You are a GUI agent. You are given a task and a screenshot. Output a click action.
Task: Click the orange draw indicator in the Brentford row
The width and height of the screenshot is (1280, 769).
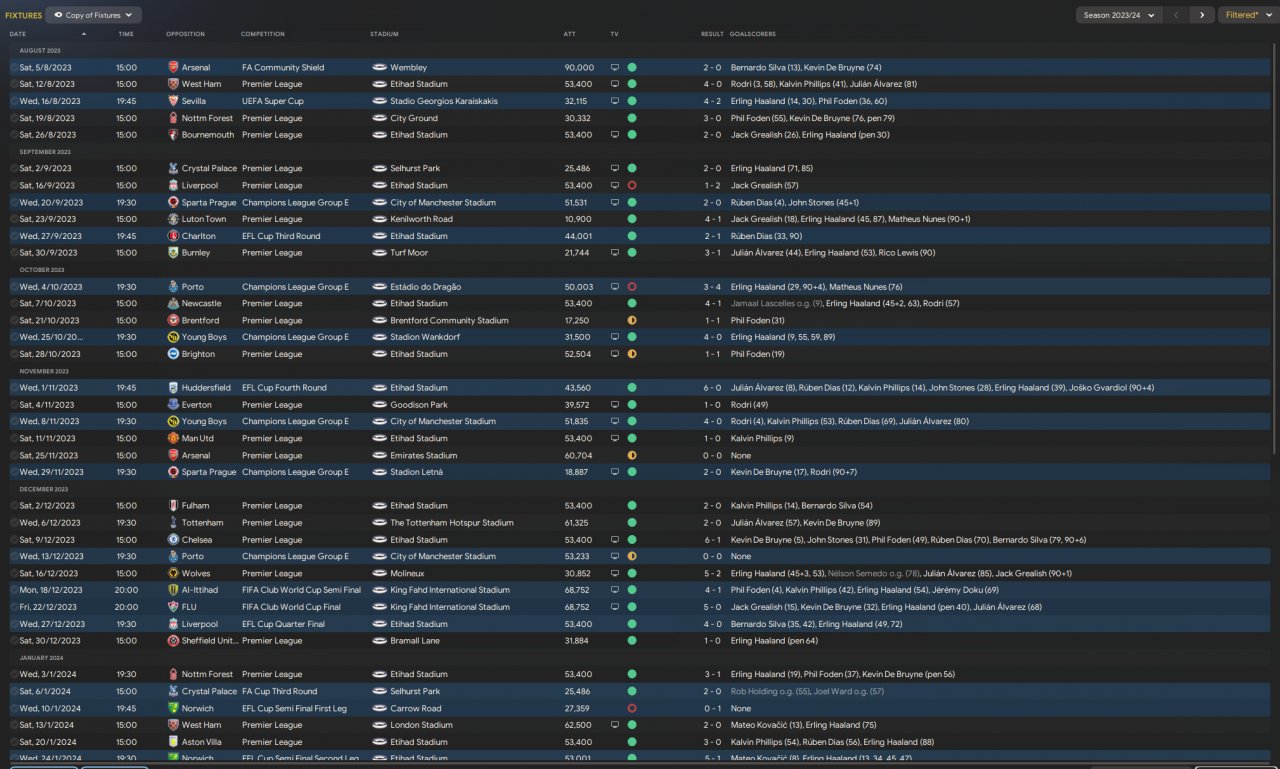632,320
